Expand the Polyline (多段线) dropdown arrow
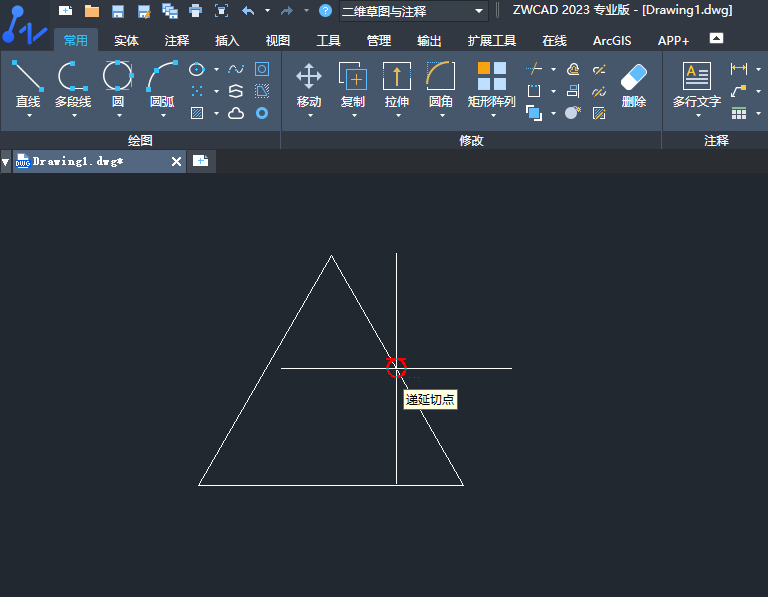Screen dimensions: 768x597 click(x=74, y=116)
